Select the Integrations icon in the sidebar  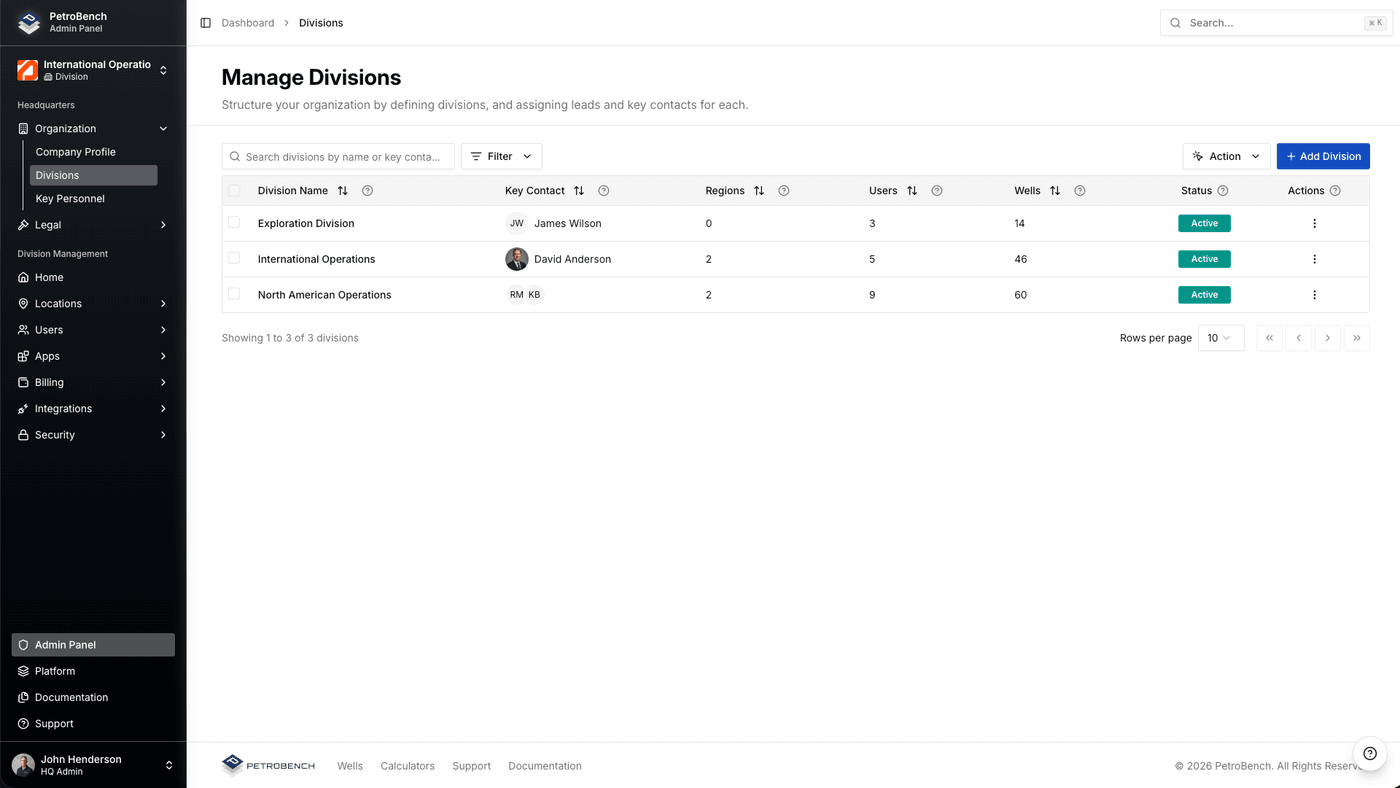click(21, 408)
